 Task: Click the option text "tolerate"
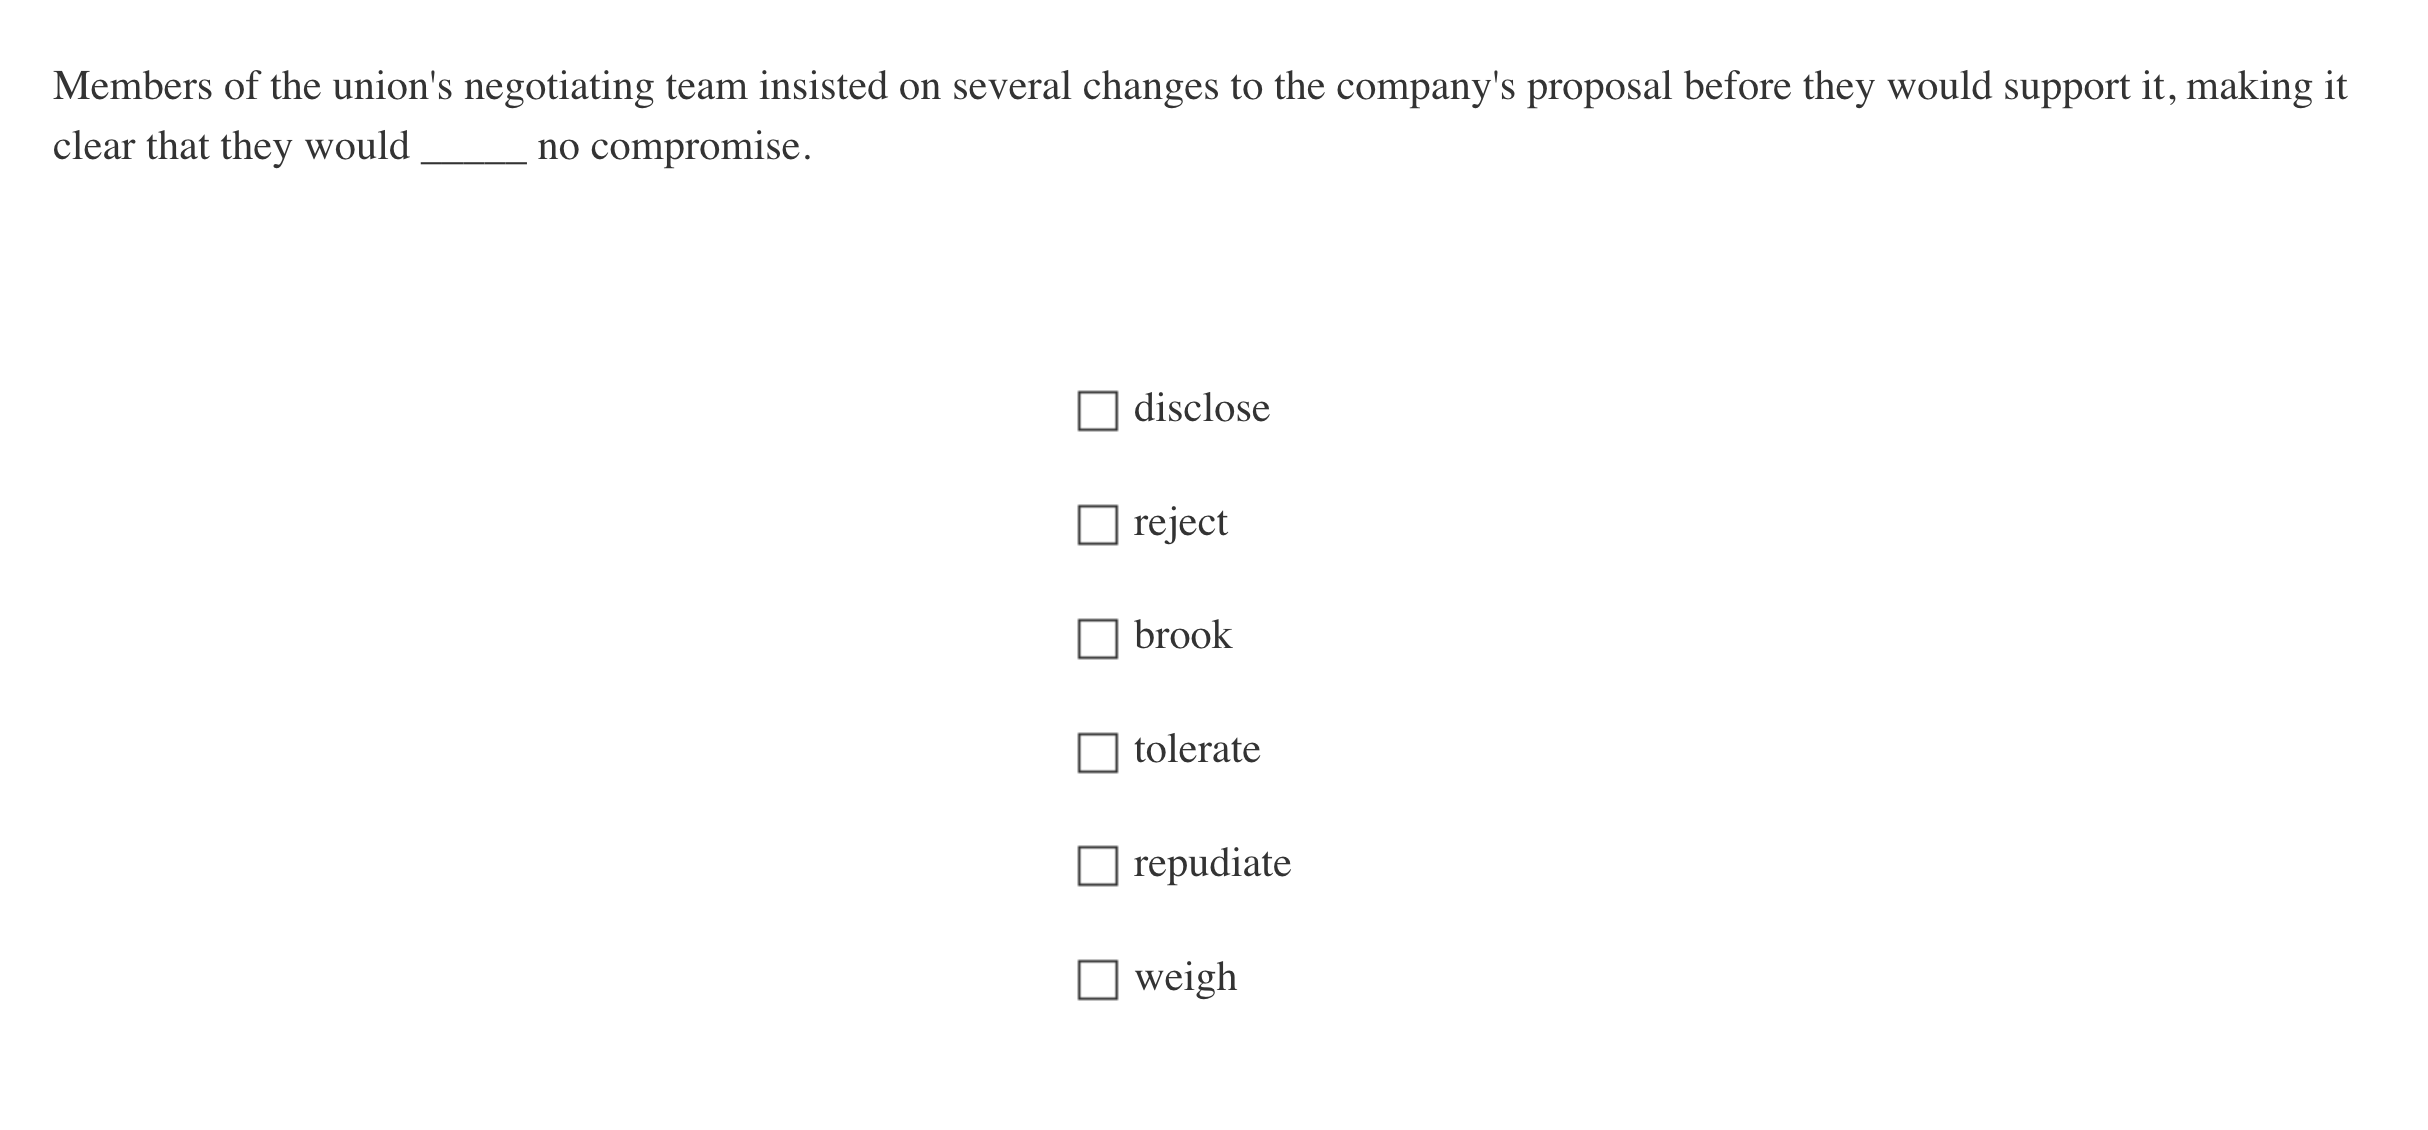[x=1196, y=750]
